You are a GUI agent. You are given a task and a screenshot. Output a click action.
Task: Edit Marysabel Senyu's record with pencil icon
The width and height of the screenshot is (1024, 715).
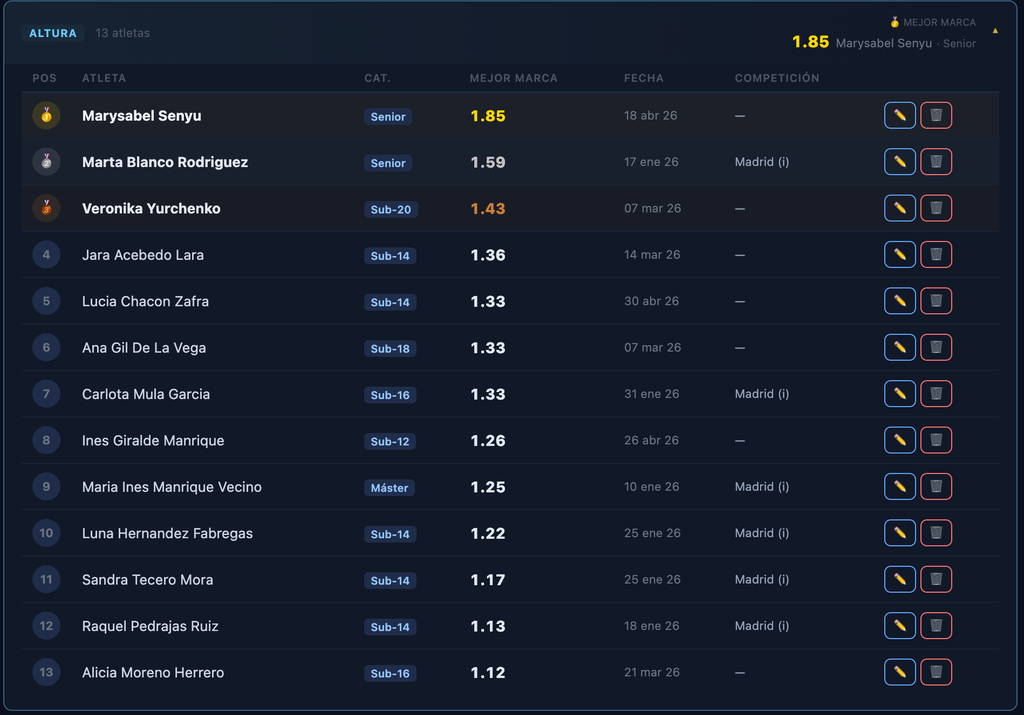coord(899,116)
